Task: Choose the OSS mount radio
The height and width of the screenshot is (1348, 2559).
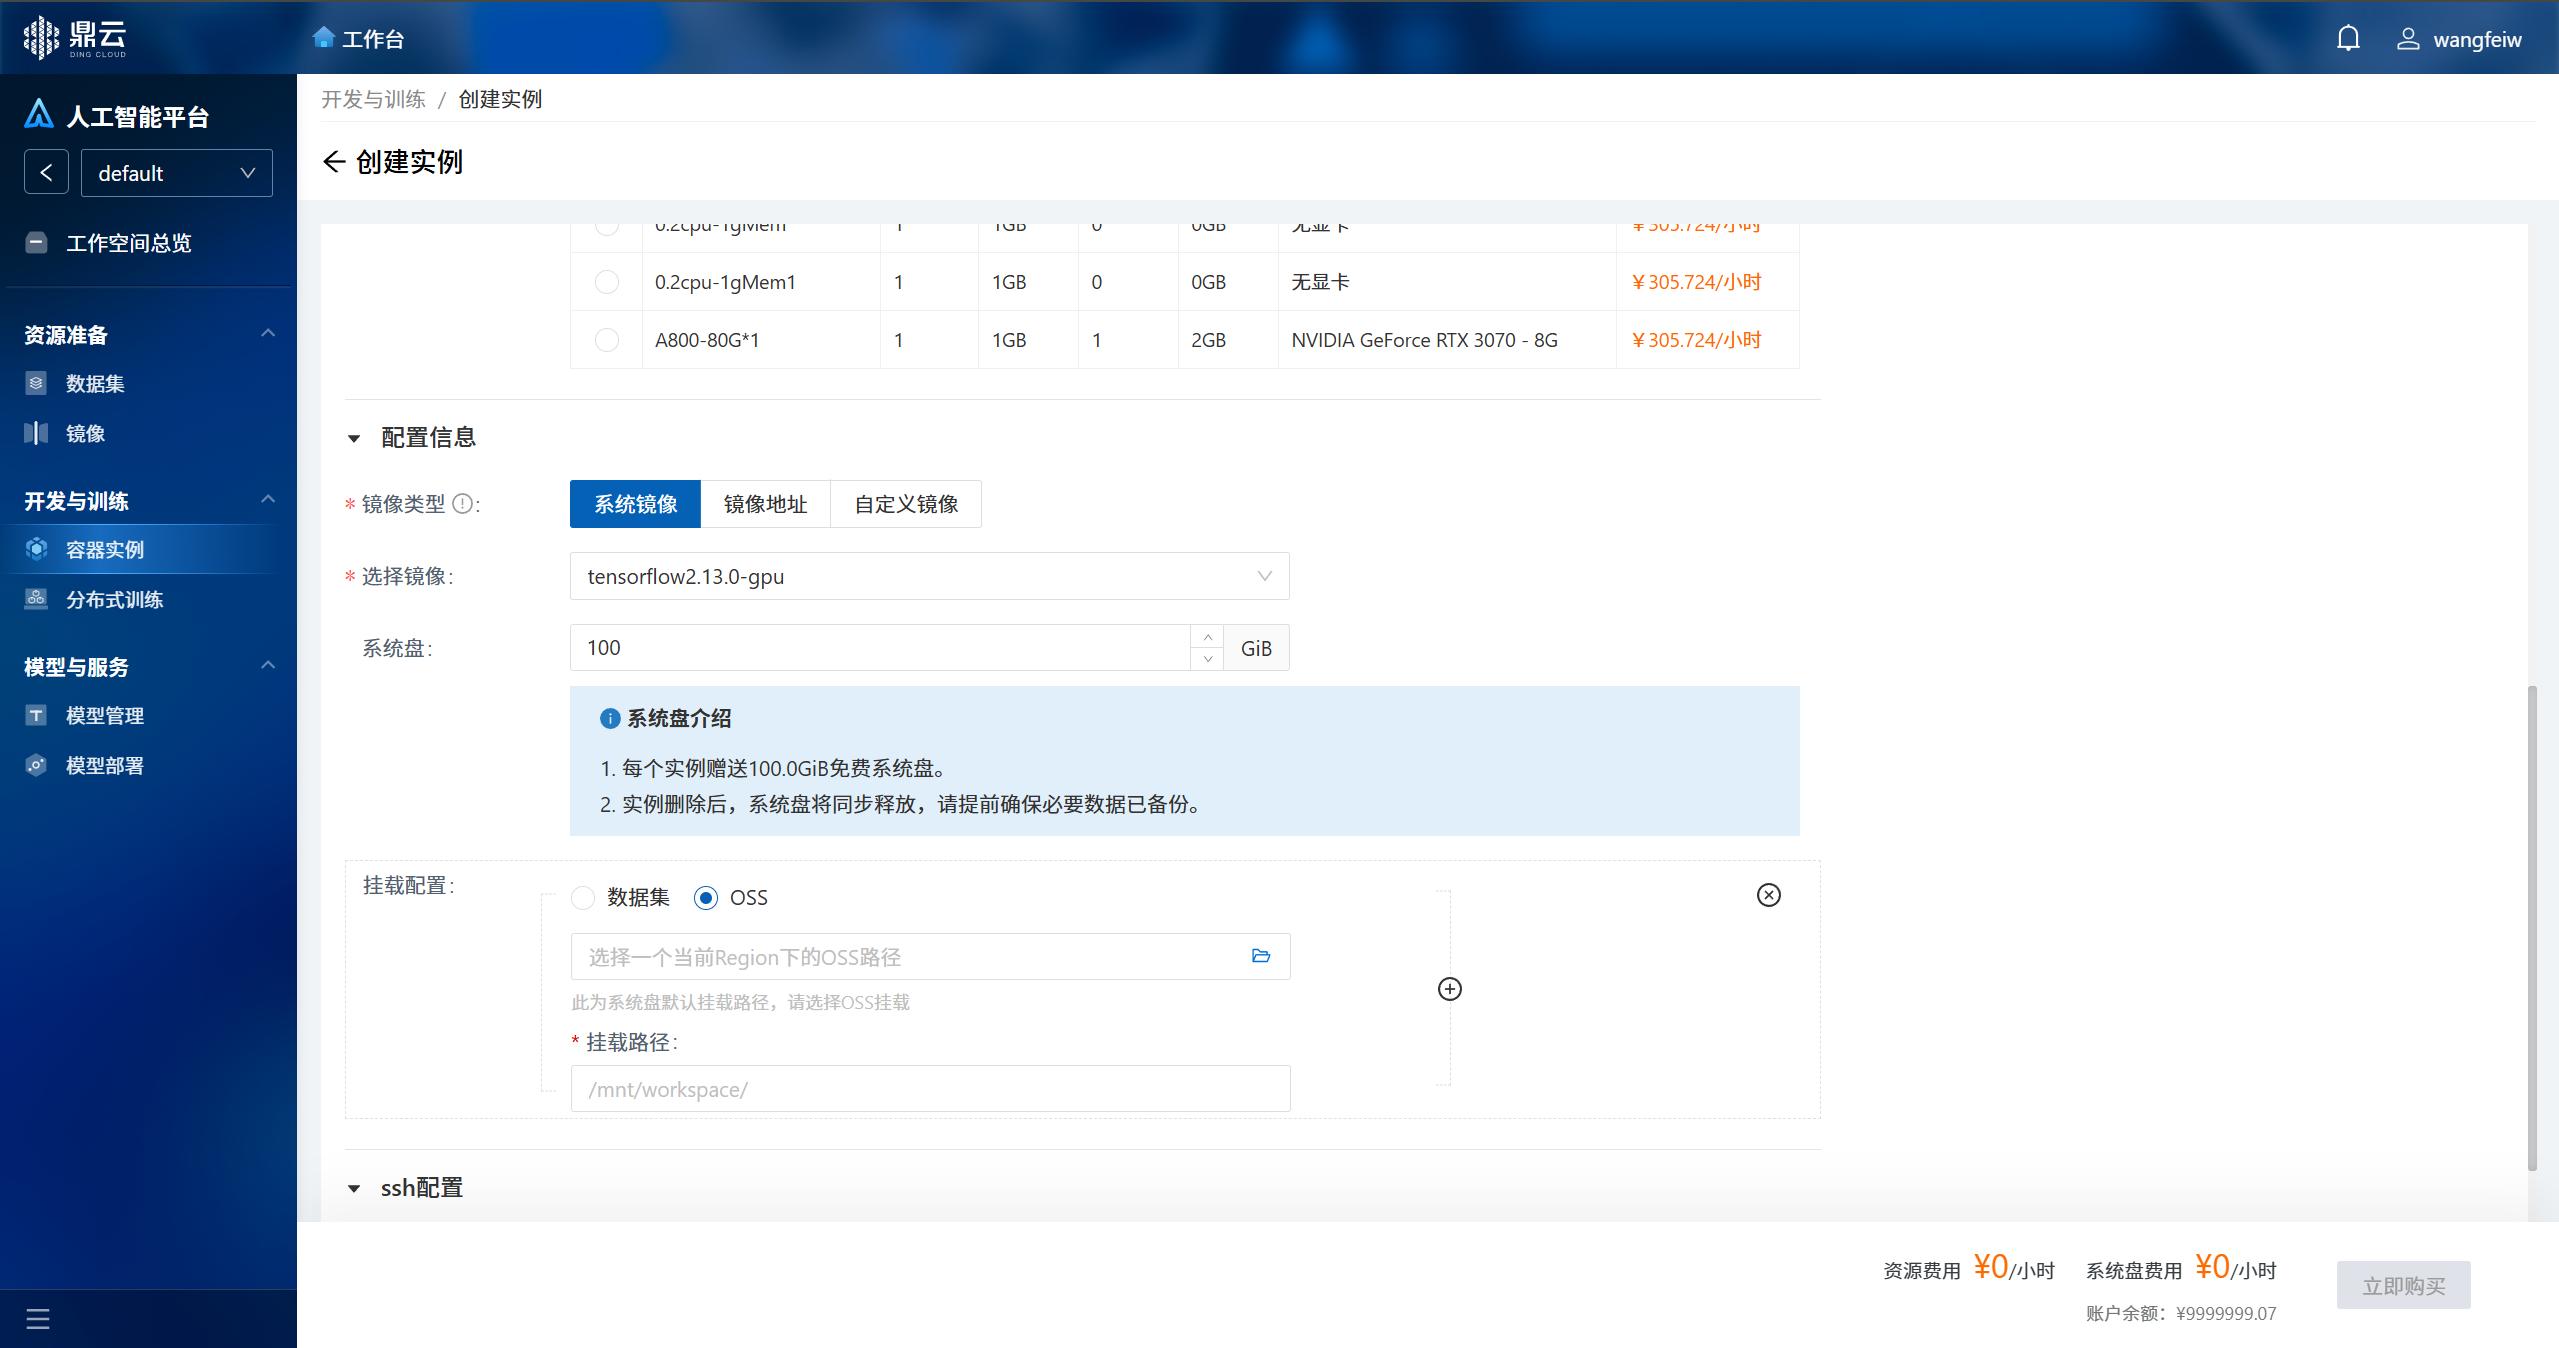Action: [706, 898]
